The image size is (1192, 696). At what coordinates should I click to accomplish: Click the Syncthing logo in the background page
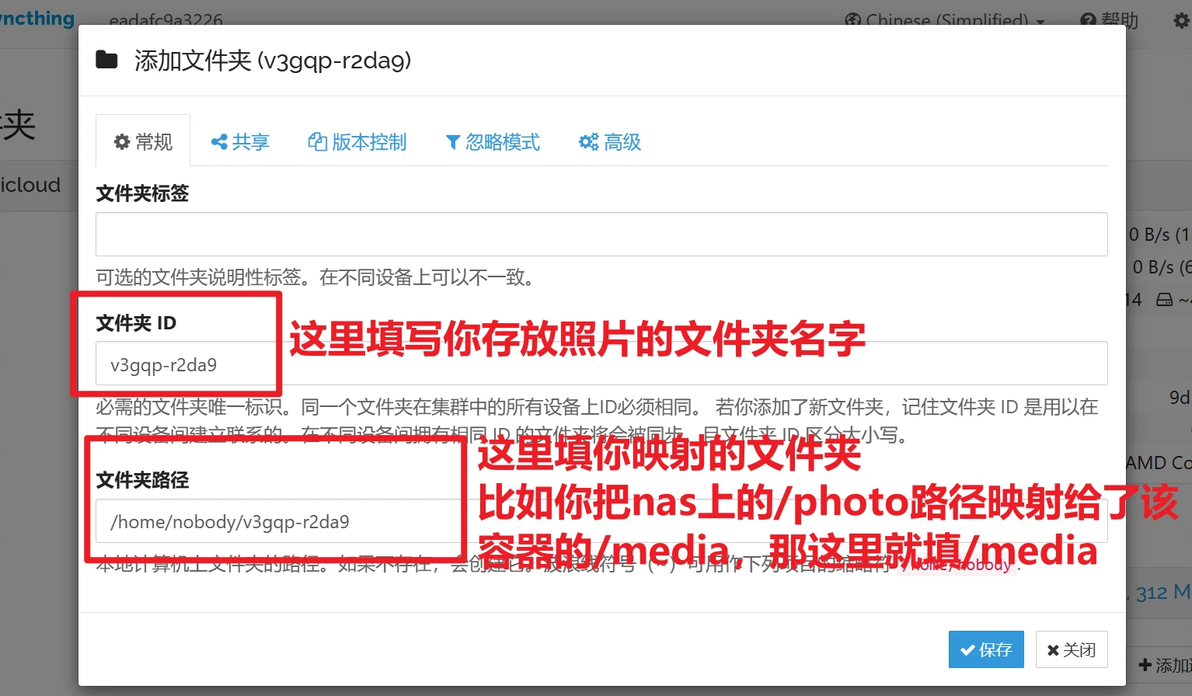pyautogui.click(x=36, y=17)
